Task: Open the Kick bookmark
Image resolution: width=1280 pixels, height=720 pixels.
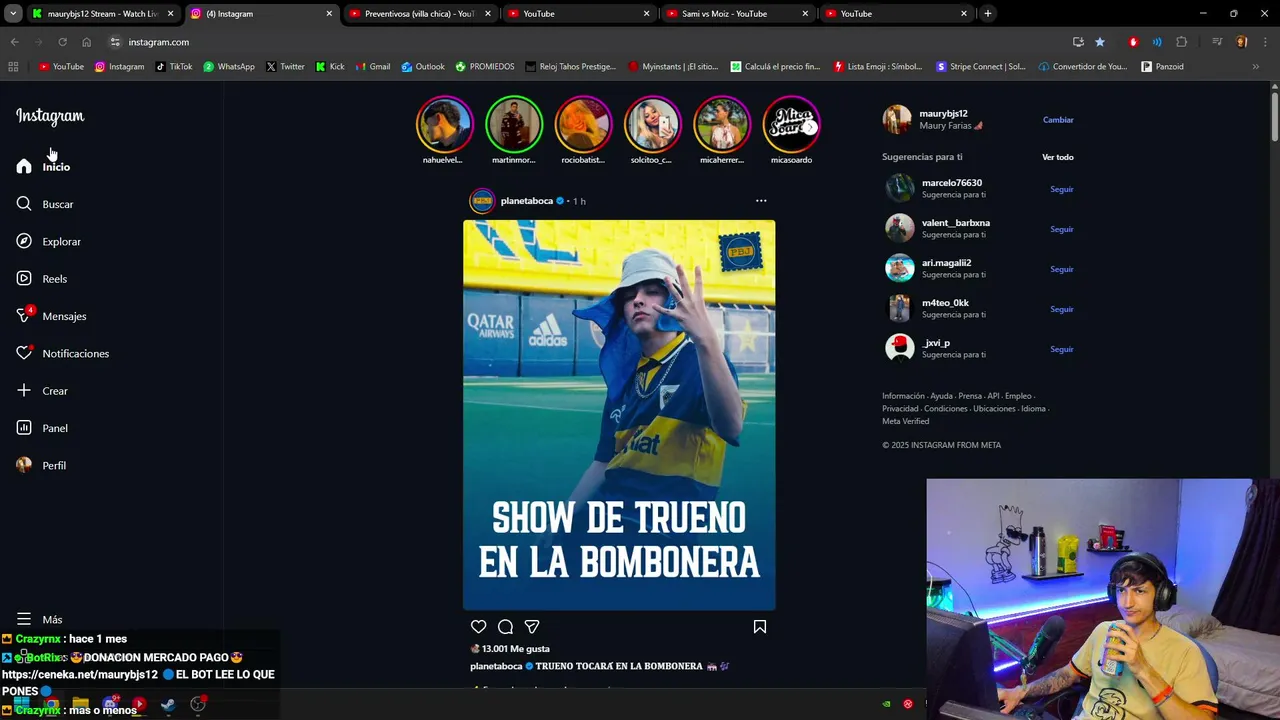Action: tap(330, 67)
